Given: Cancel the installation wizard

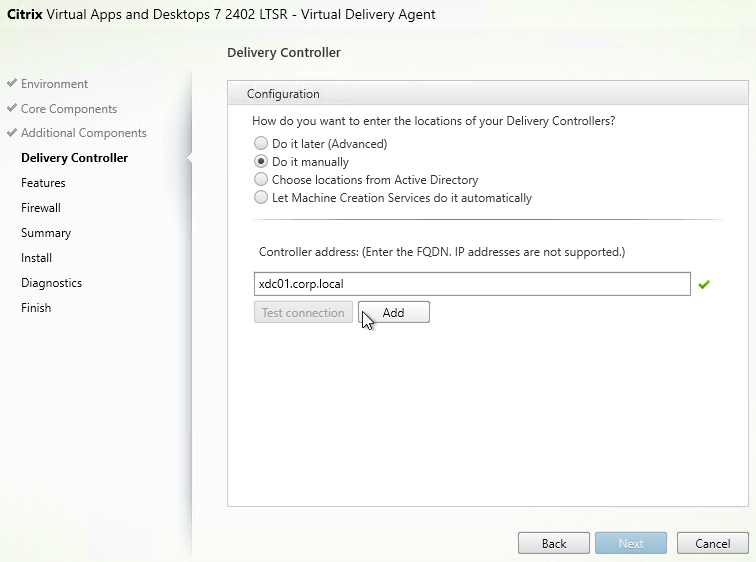Looking at the screenshot, I should point(713,544).
